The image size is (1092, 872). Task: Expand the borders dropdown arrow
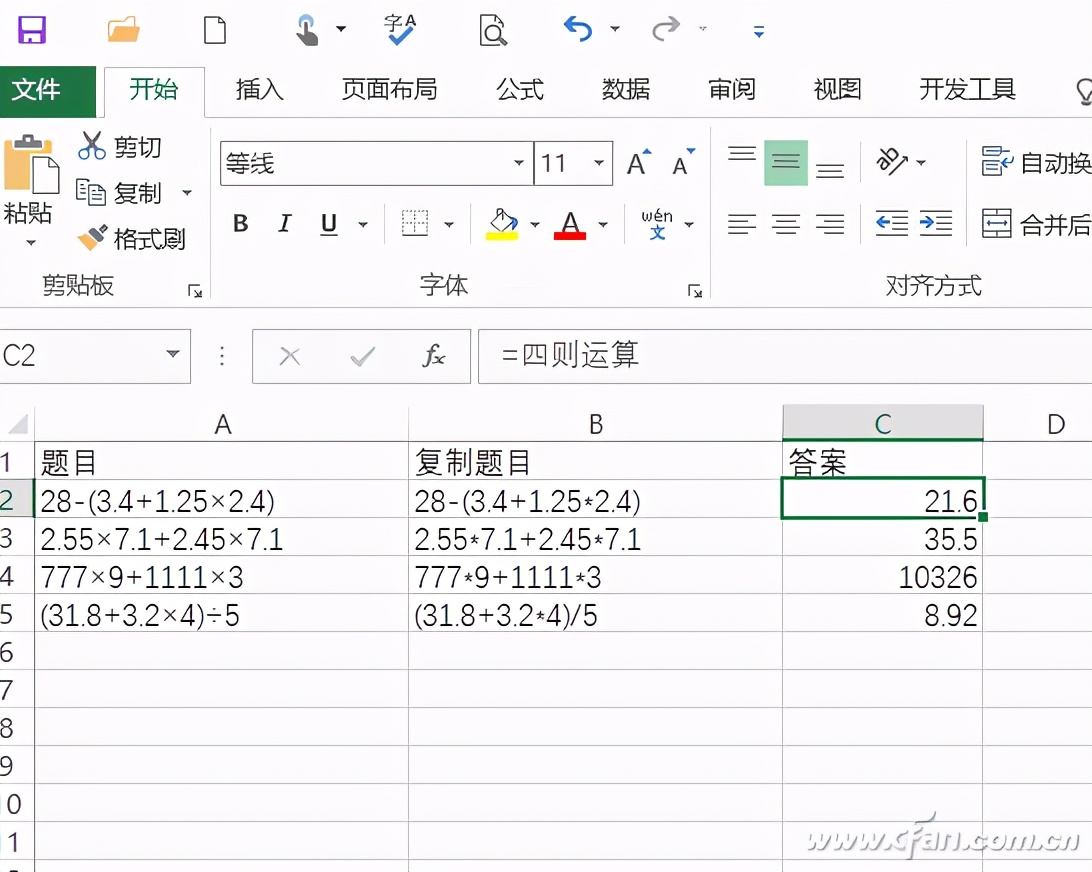tap(449, 224)
